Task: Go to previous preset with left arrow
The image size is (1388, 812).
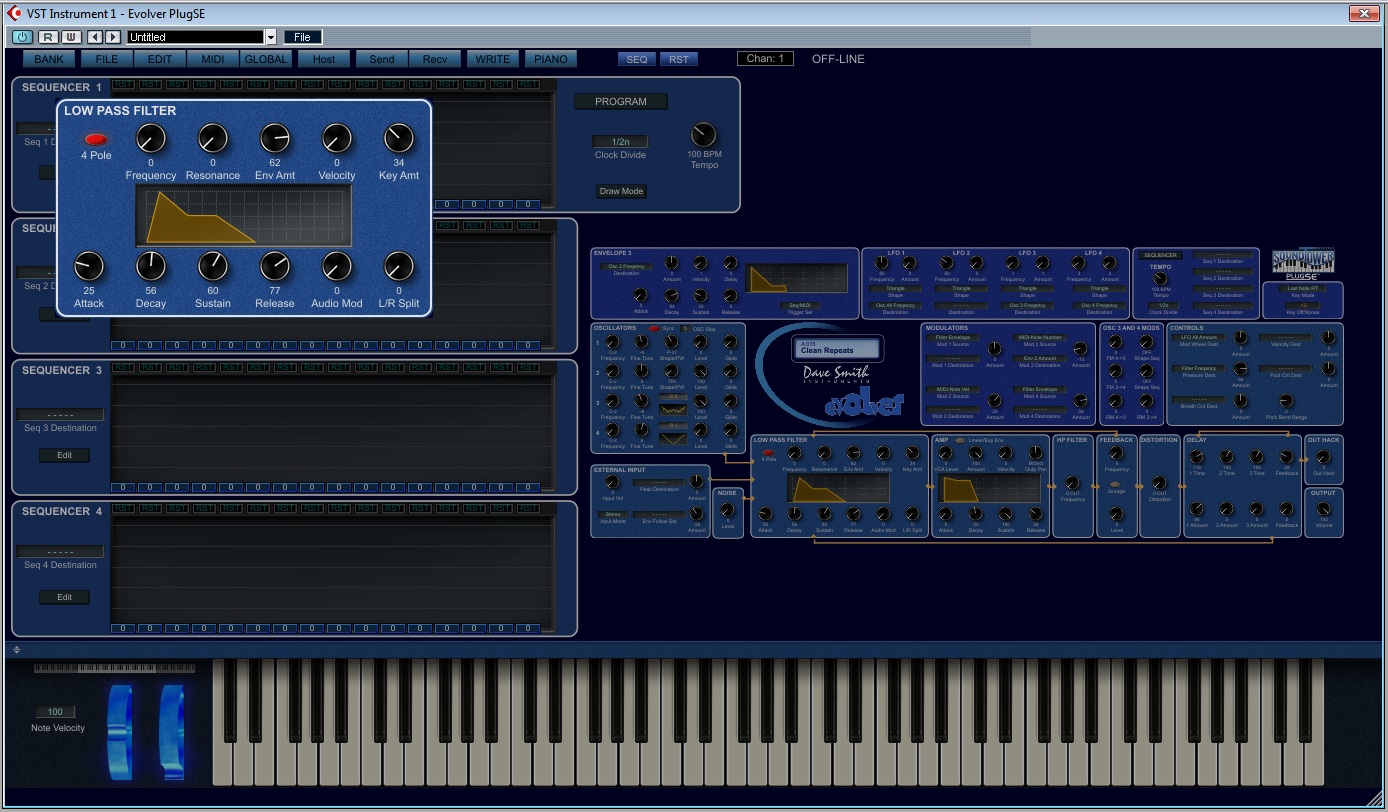Action: (93, 37)
